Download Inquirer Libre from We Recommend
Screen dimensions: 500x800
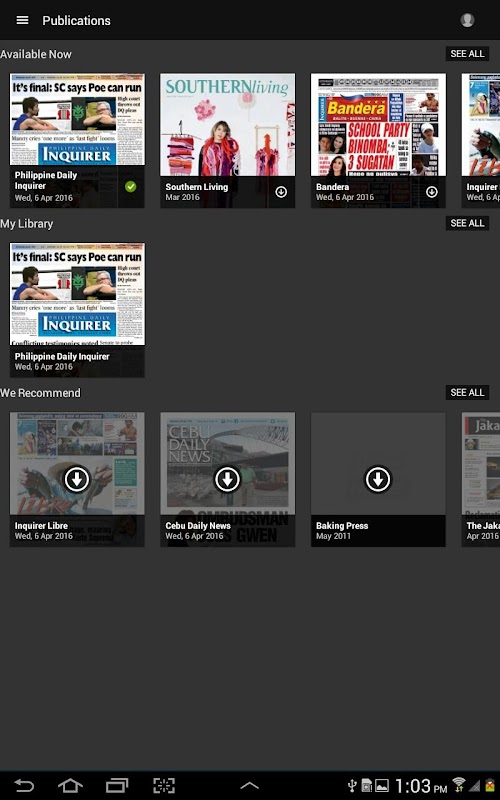point(77,479)
